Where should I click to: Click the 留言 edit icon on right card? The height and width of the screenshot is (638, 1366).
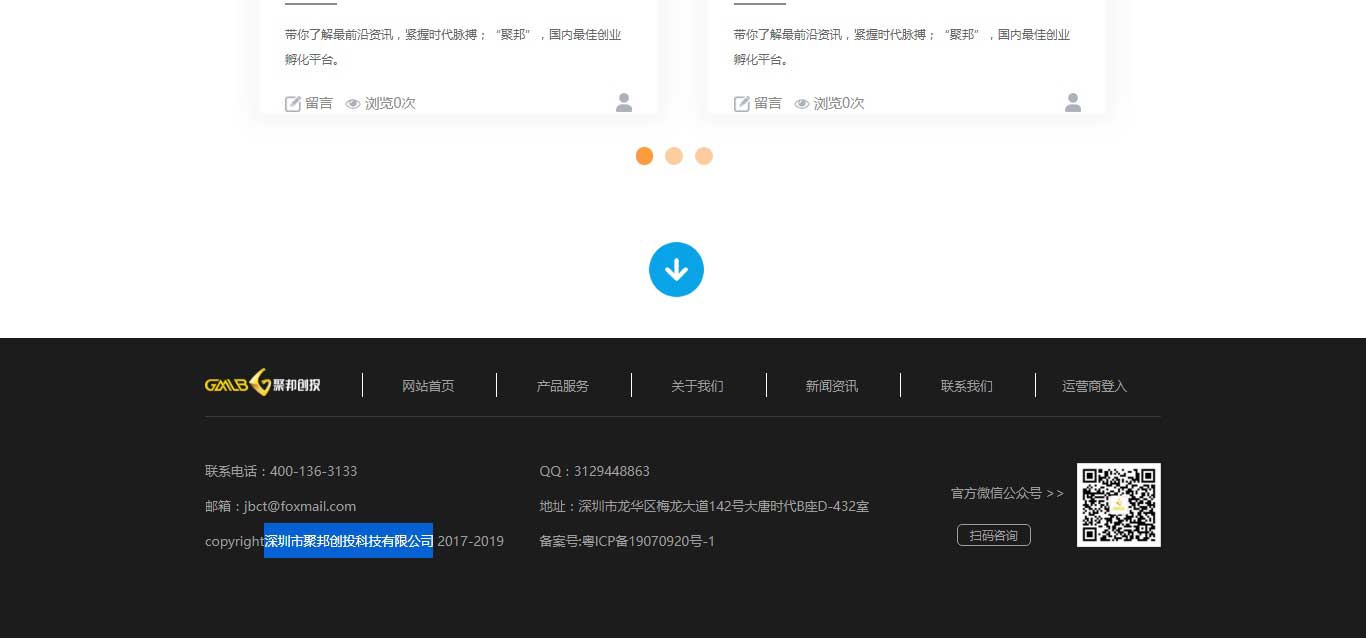pos(742,103)
